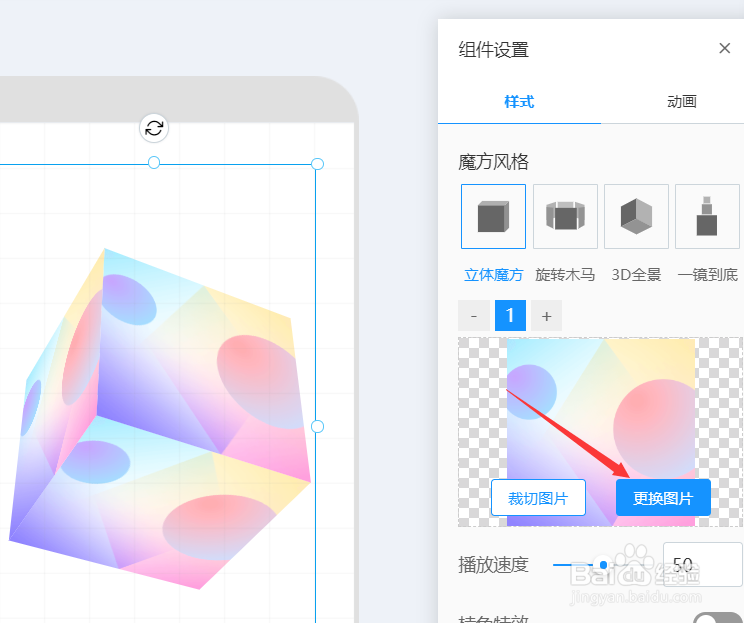Image resolution: width=744 pixels, height=623 pixels.
Task: Select image number 1
Action: 511,316
